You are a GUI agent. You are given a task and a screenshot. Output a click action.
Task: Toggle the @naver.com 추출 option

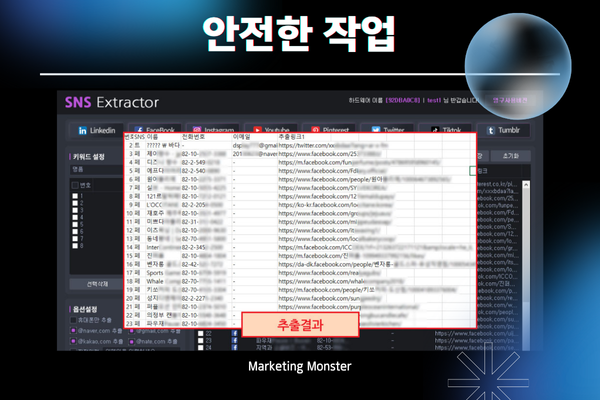73,330
